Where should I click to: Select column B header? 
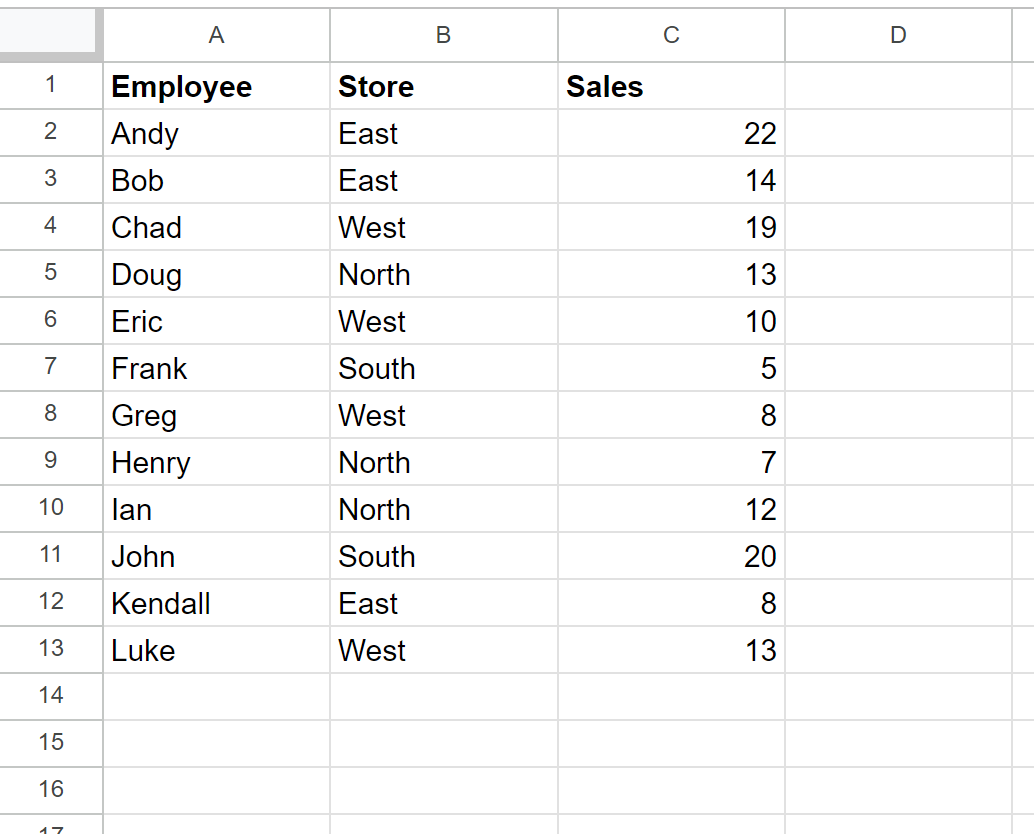pyautogui.click(x=443, y=35)
